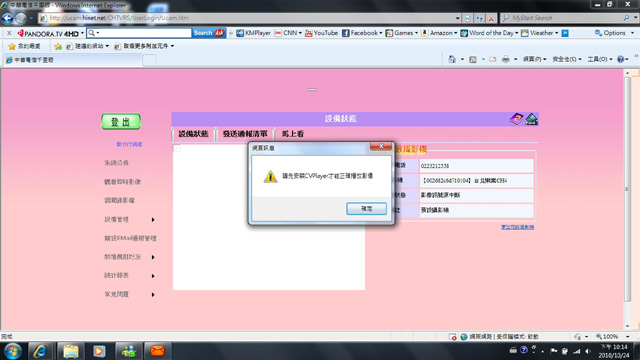
Task: Close the web page message dialog
Action: point(381,146)
